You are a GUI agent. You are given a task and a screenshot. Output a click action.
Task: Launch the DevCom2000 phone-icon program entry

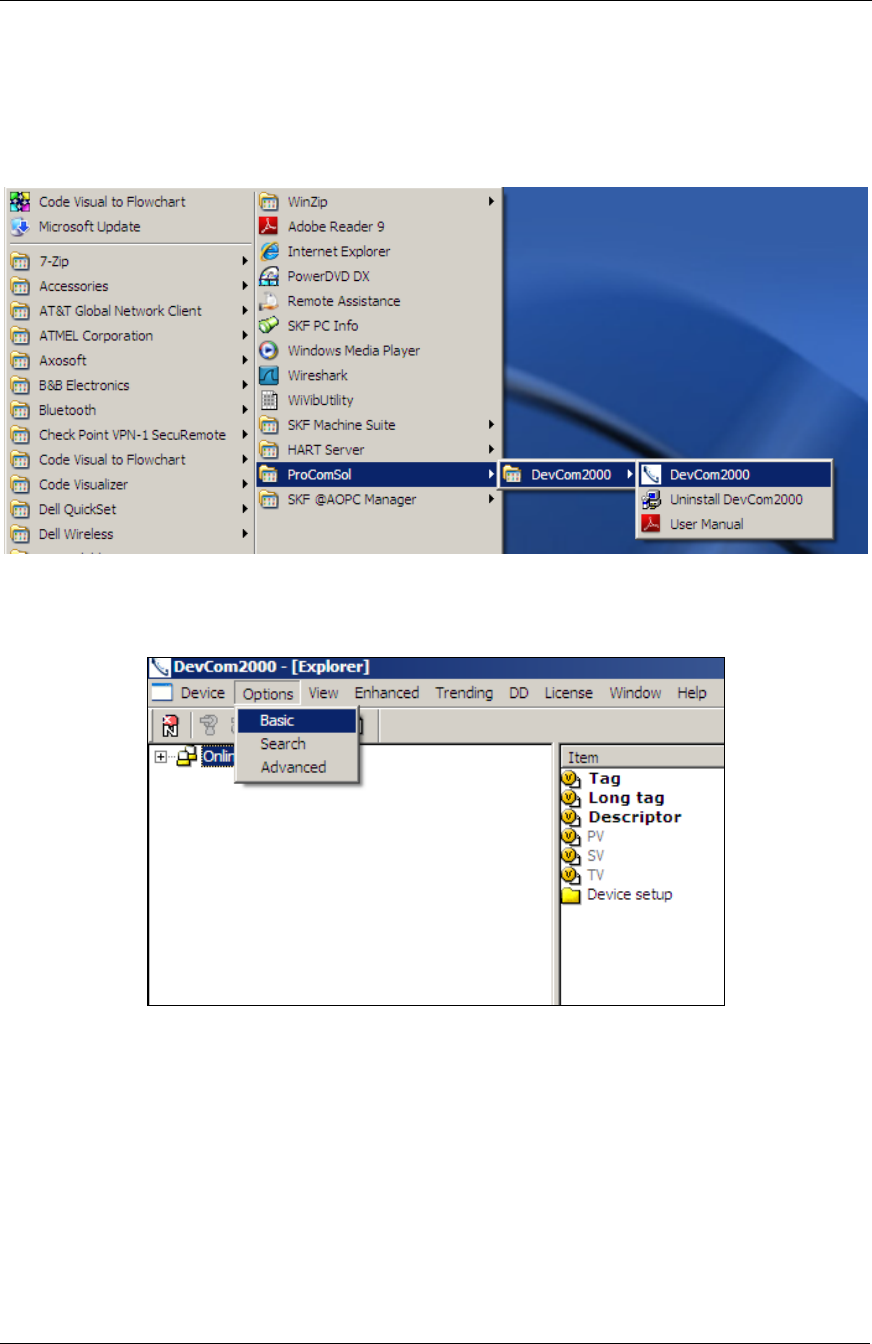[x=734, y=474]
